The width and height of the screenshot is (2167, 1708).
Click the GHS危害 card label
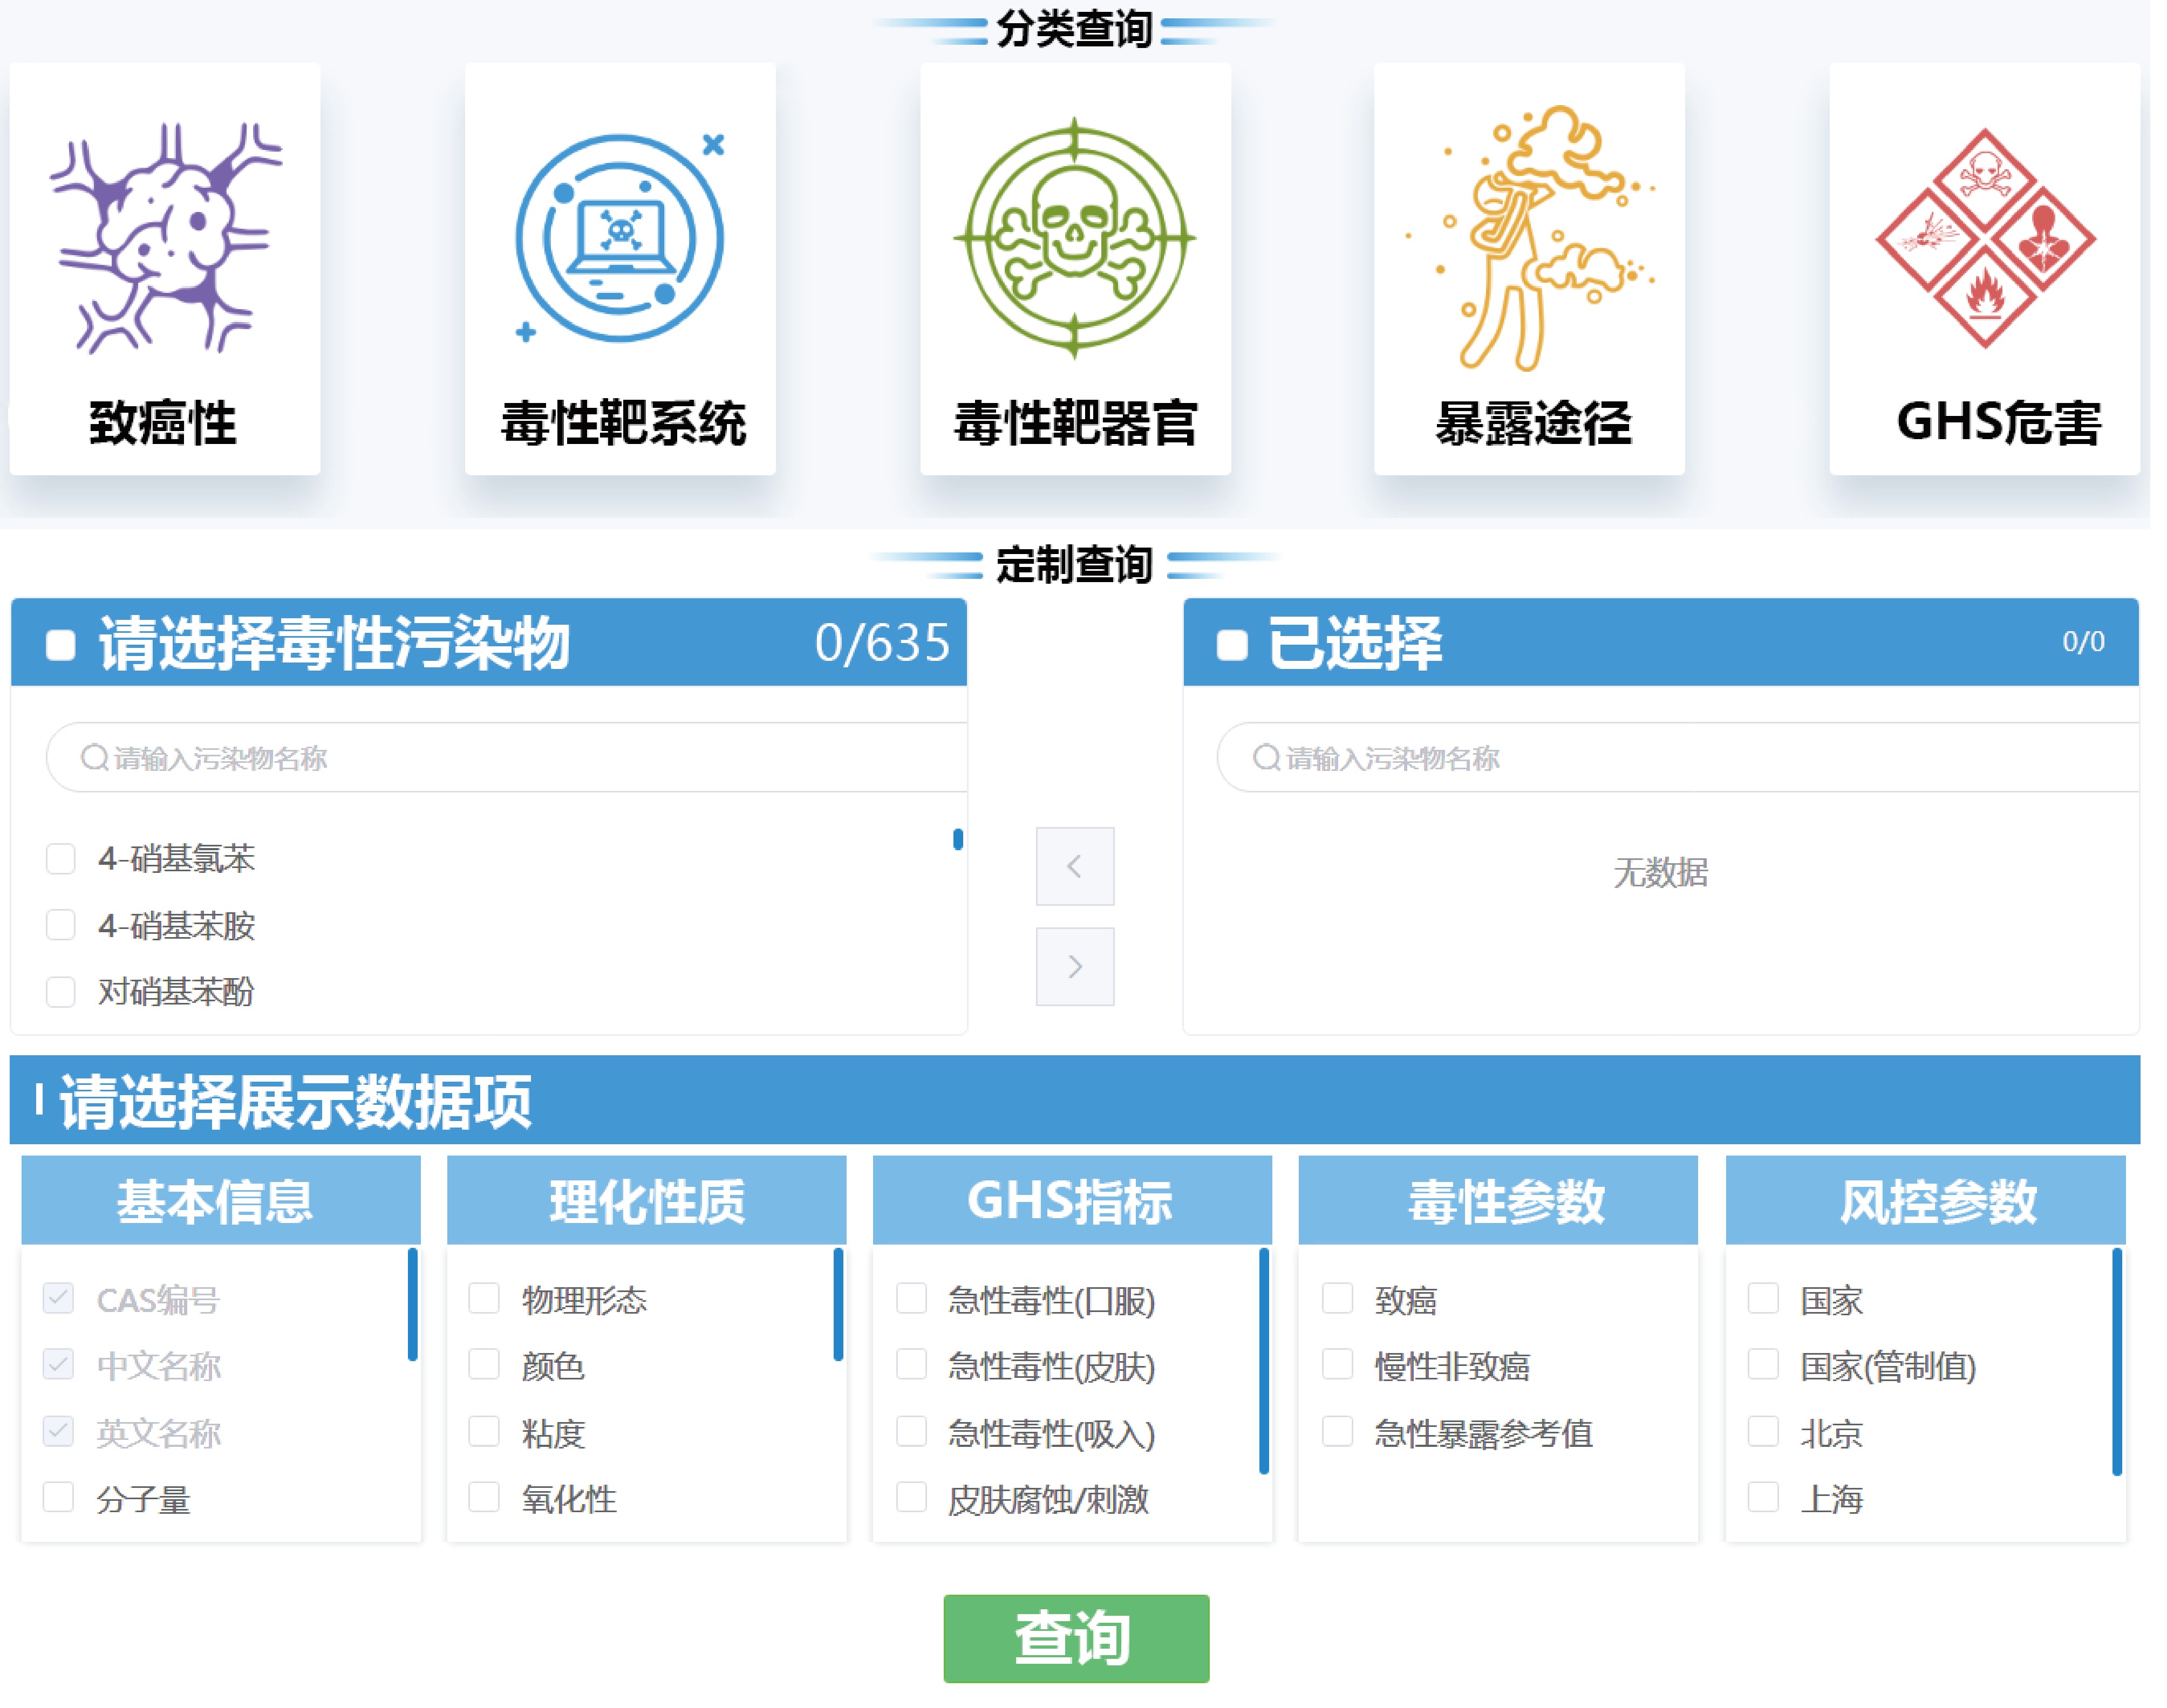coord(1998,422)
